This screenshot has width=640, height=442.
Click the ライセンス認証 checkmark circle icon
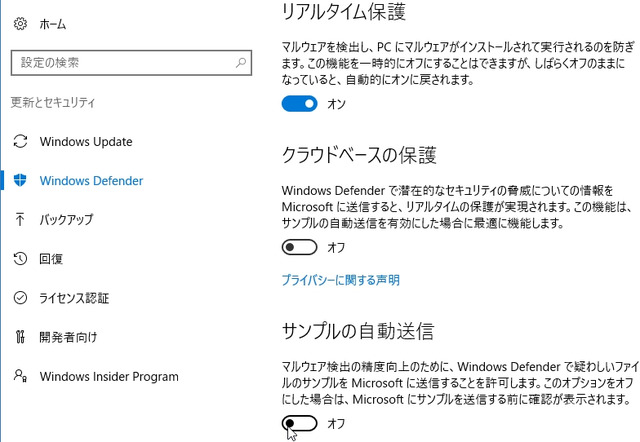(x=20, y=298)
